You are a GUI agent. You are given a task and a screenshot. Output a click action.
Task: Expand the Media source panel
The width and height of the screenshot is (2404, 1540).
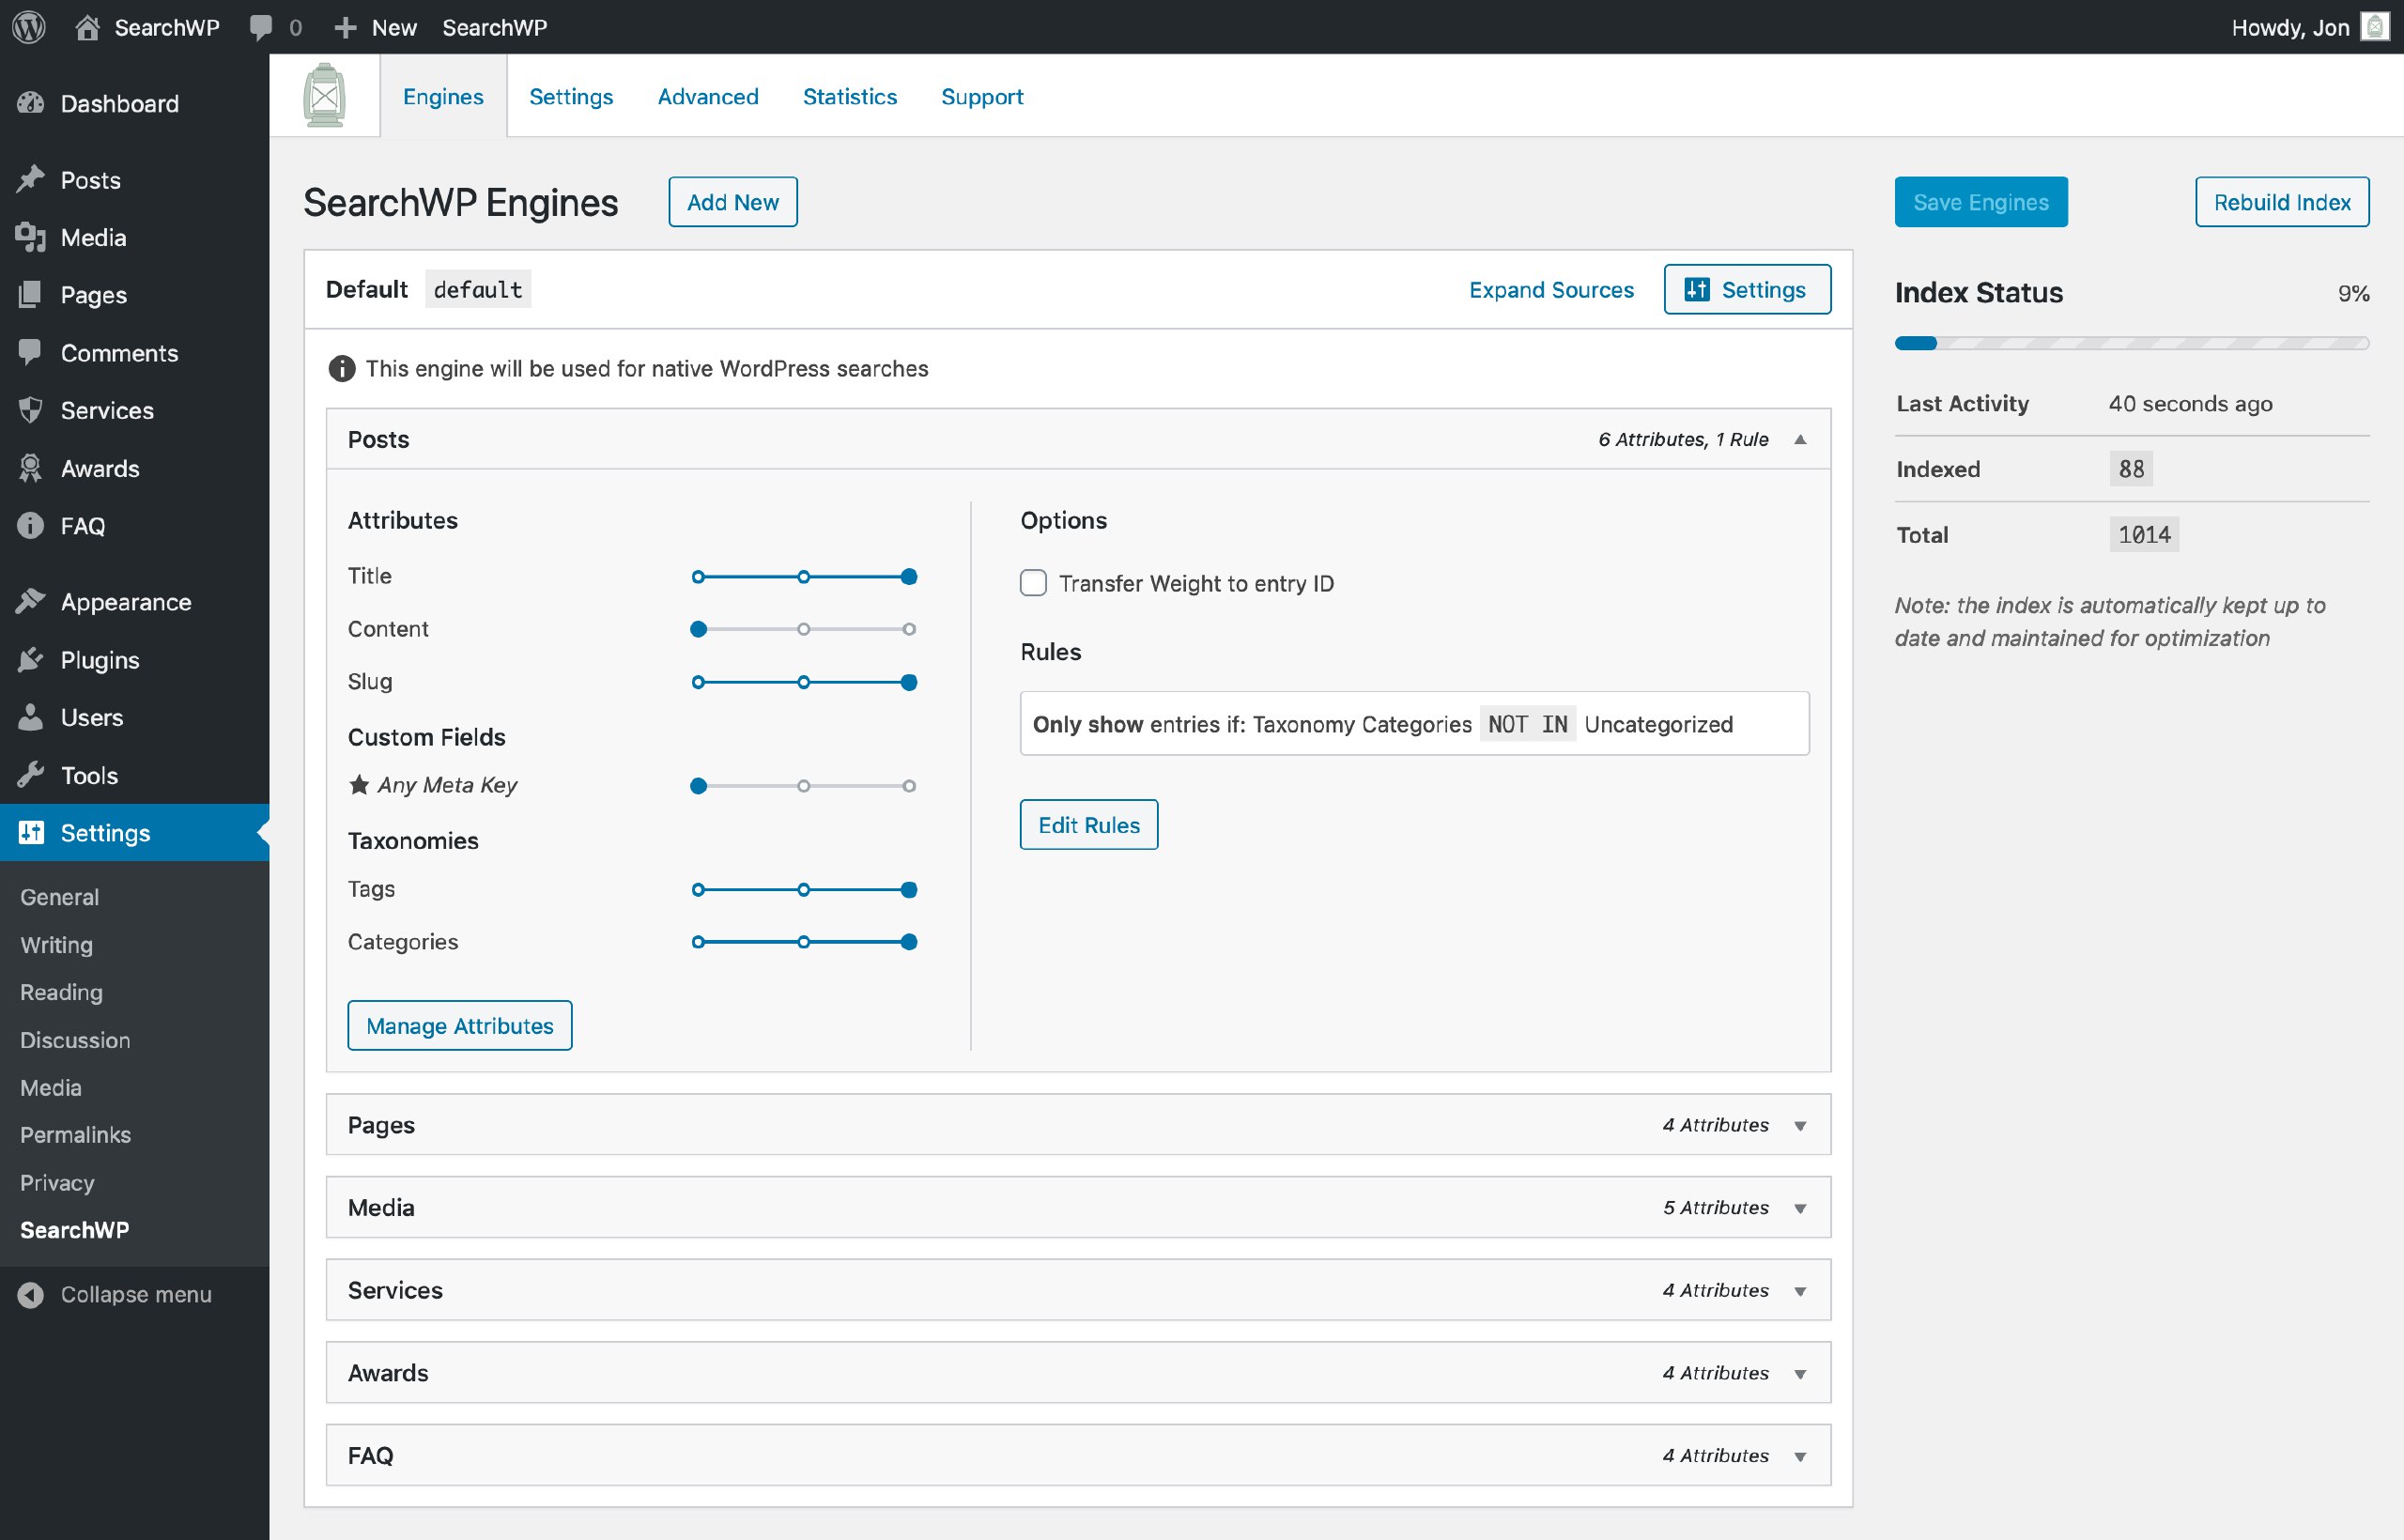(x=1800, y=1208)
